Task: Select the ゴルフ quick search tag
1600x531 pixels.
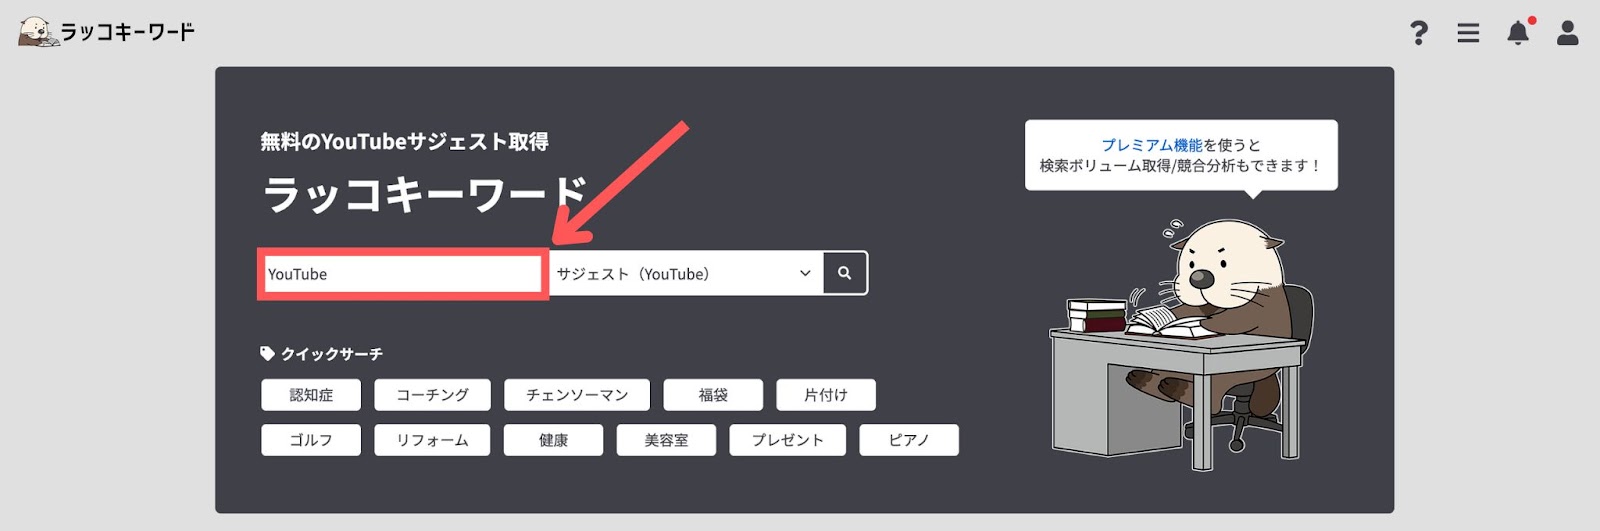Action: (x=311, y=440)
